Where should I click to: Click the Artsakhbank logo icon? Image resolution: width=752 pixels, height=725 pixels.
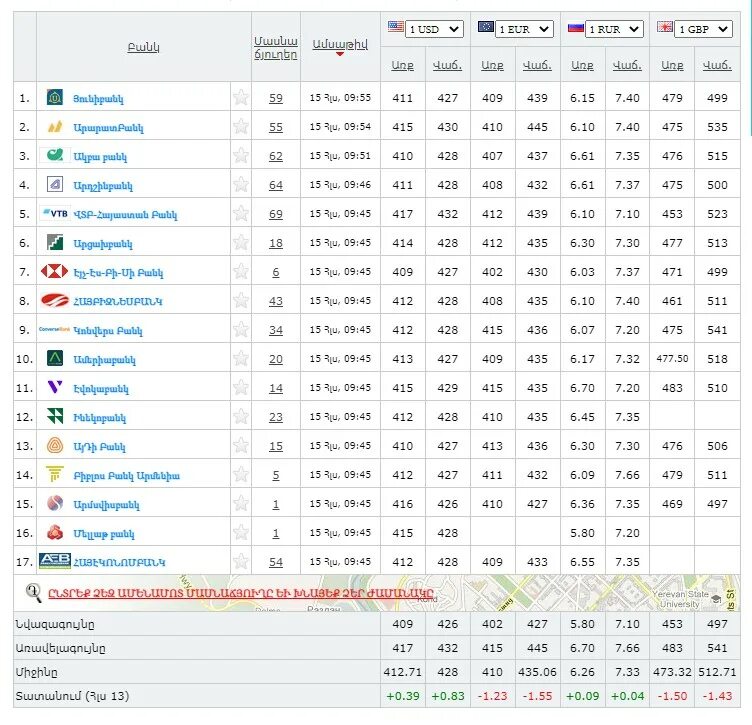pyautogui.click(x=55, y=242)
